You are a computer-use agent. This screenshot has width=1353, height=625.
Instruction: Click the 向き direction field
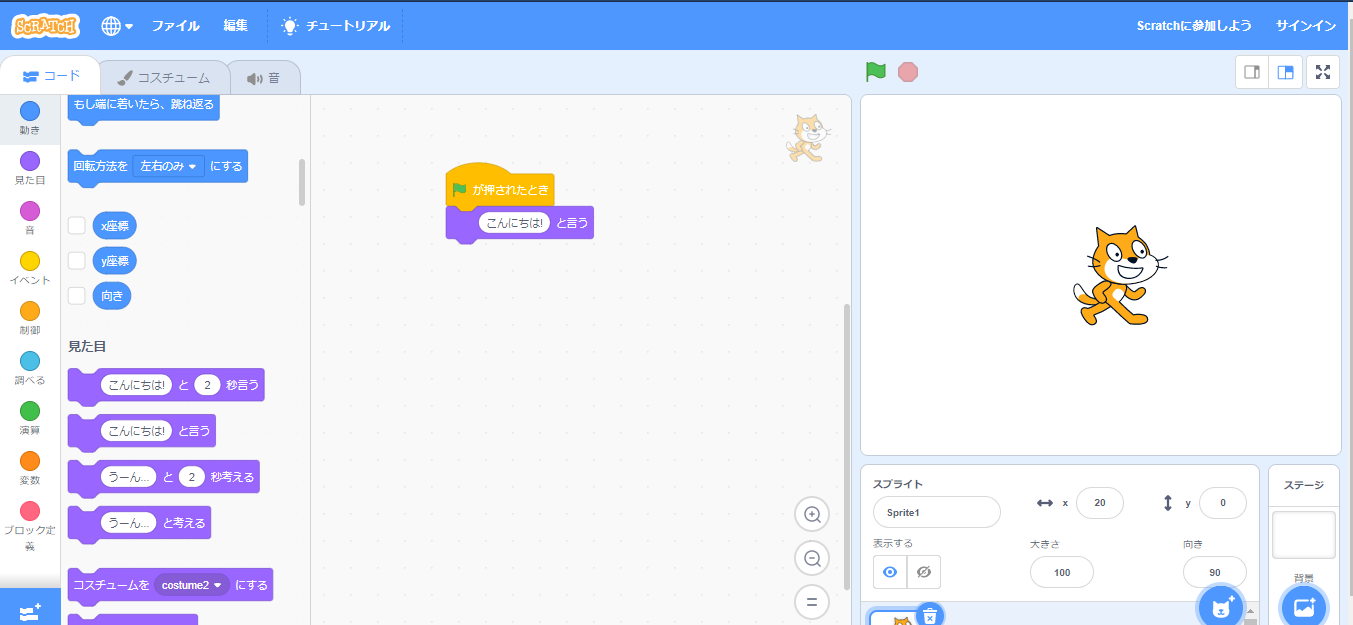1215,572
